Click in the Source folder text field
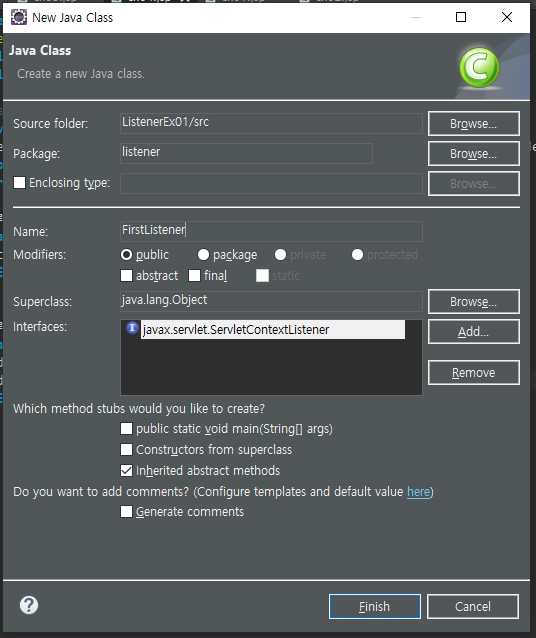Viewport: 536px width, 638px height. coord(271,123)
